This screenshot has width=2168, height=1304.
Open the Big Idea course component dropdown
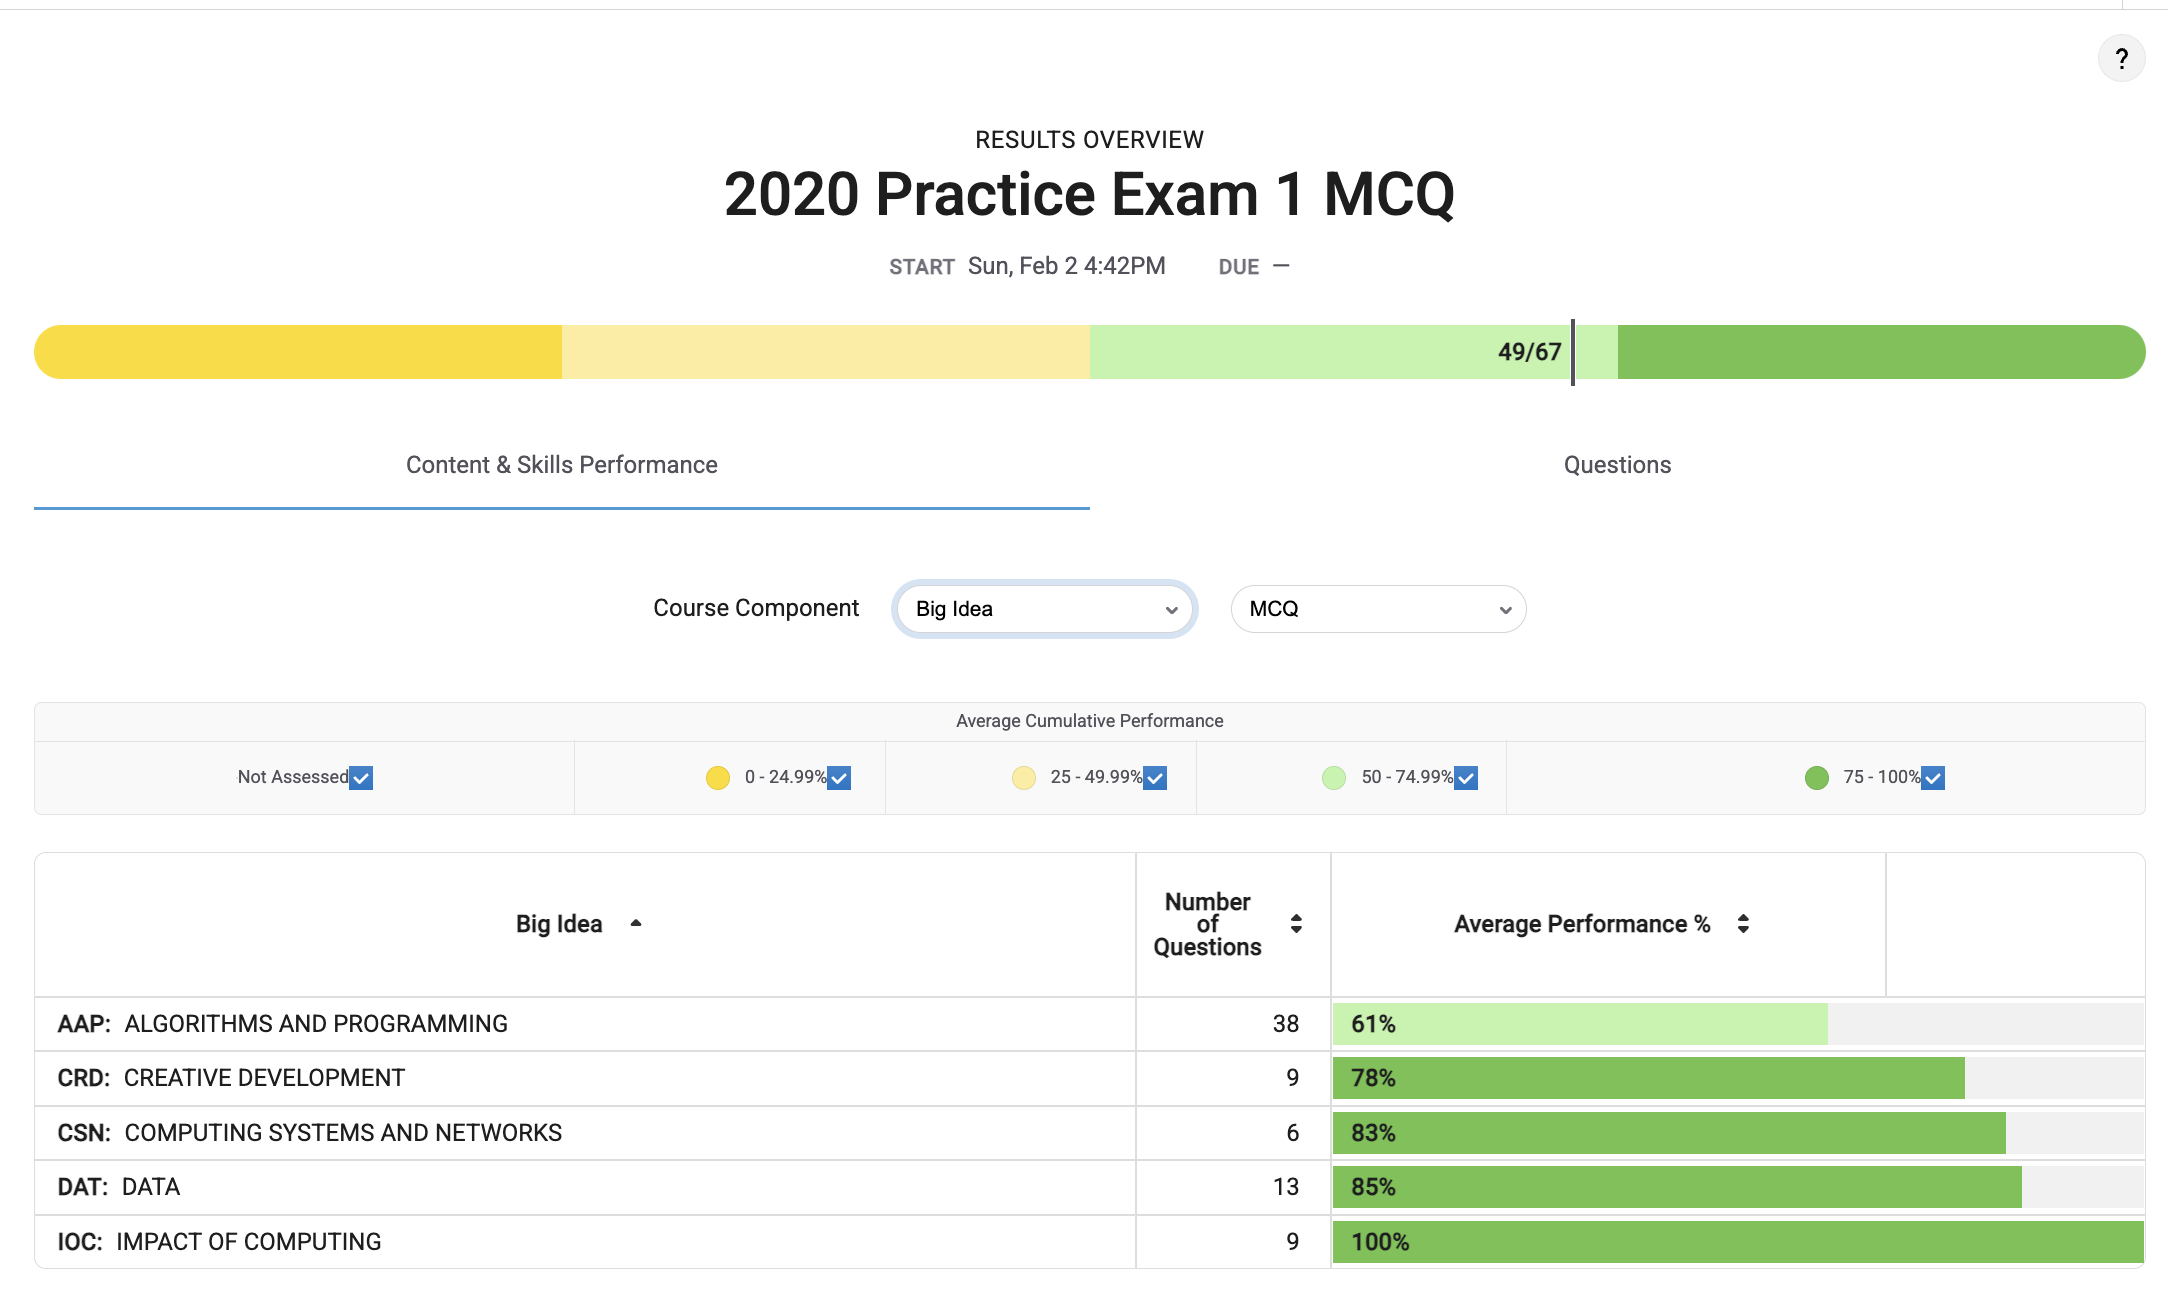pos(1045,609)
